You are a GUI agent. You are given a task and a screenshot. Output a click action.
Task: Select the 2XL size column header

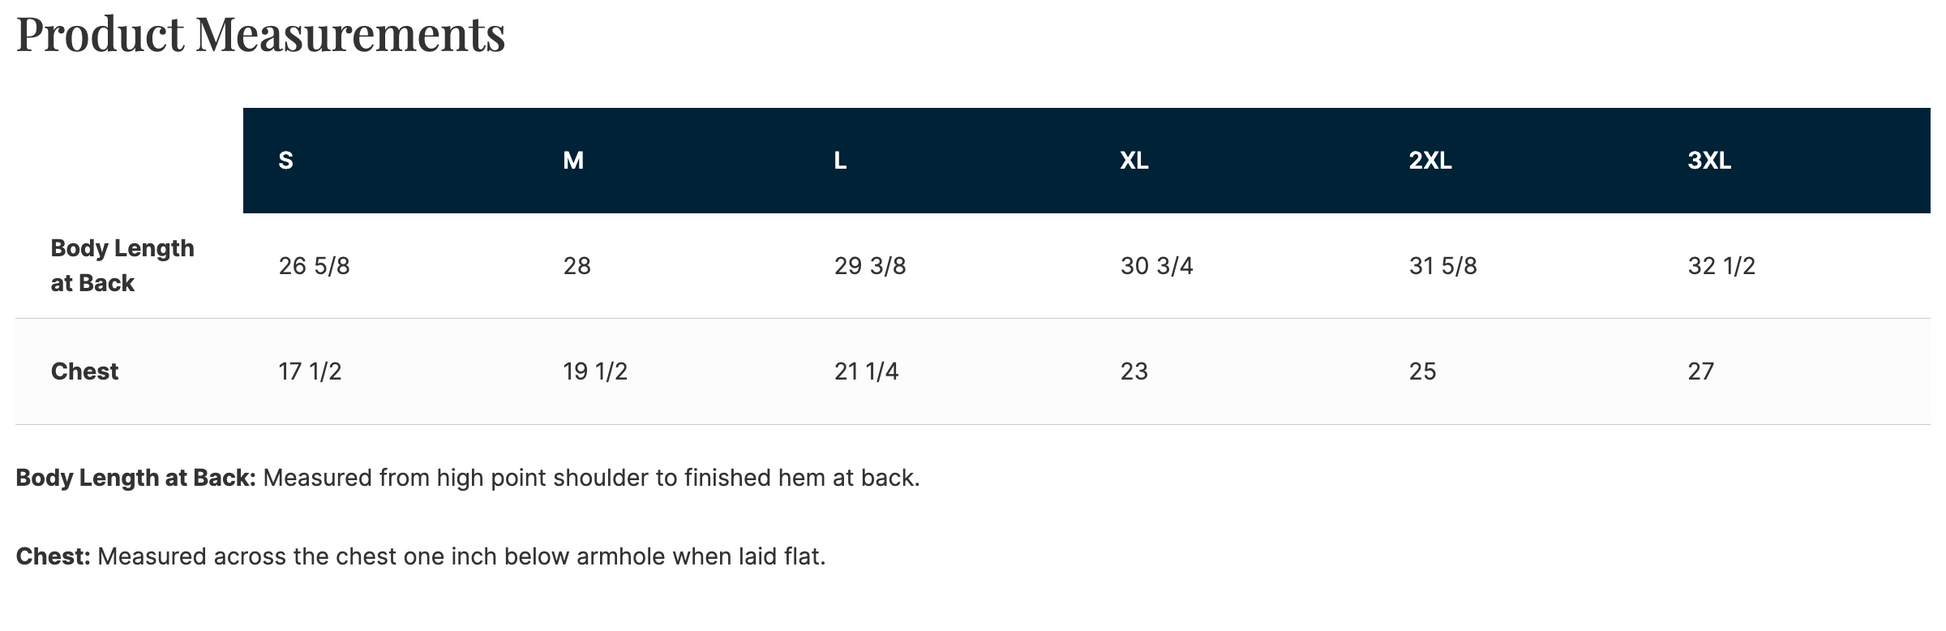click(x=1430, y=161)
